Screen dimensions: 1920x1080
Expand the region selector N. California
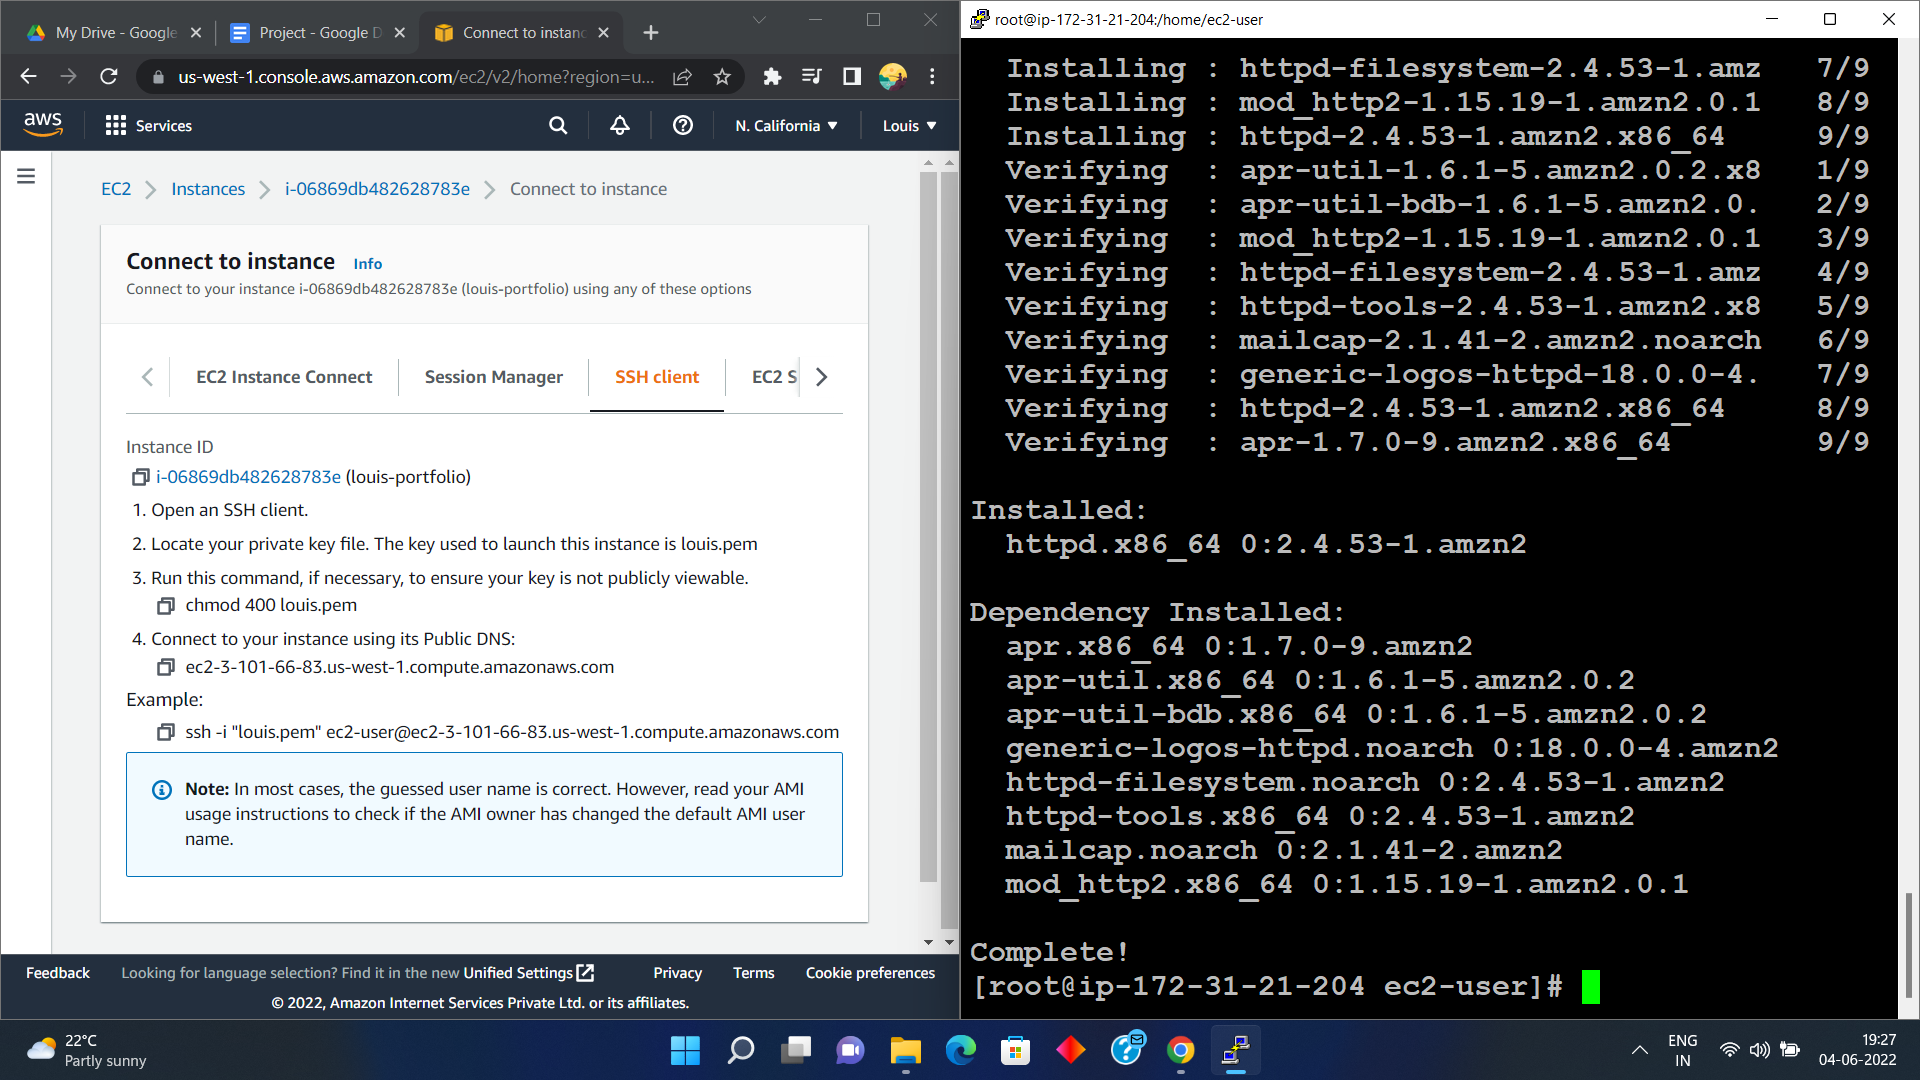coord(787,125)
